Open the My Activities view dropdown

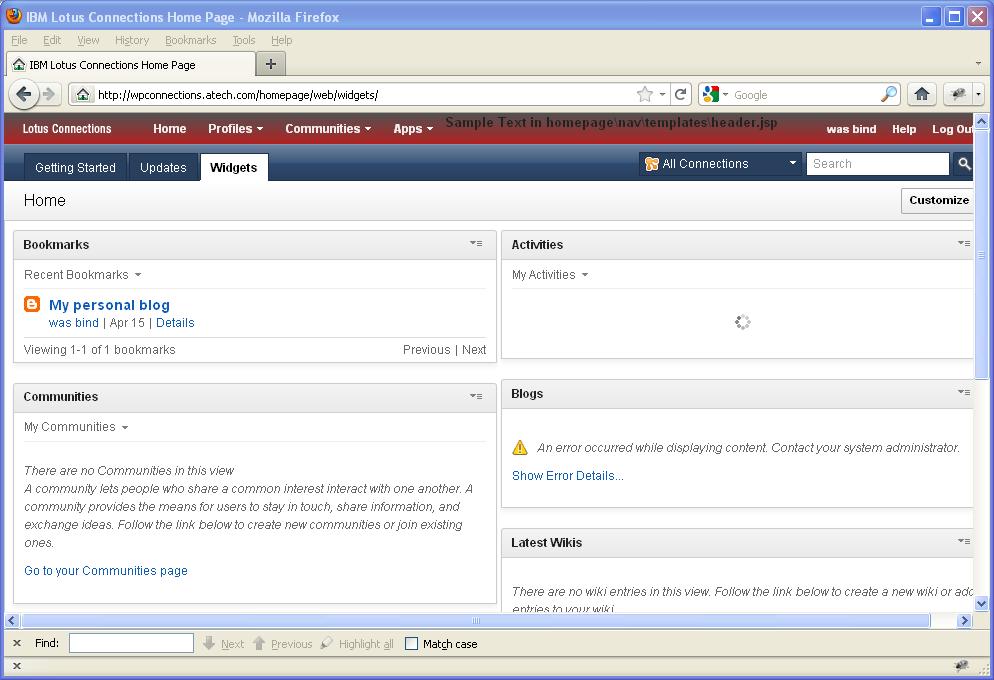coord(550,274)
